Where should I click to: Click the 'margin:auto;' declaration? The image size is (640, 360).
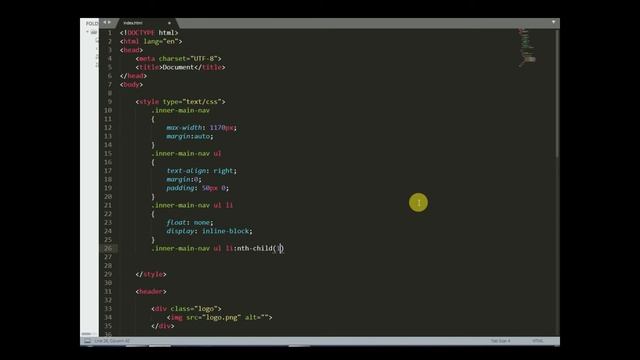click(190, 136)
